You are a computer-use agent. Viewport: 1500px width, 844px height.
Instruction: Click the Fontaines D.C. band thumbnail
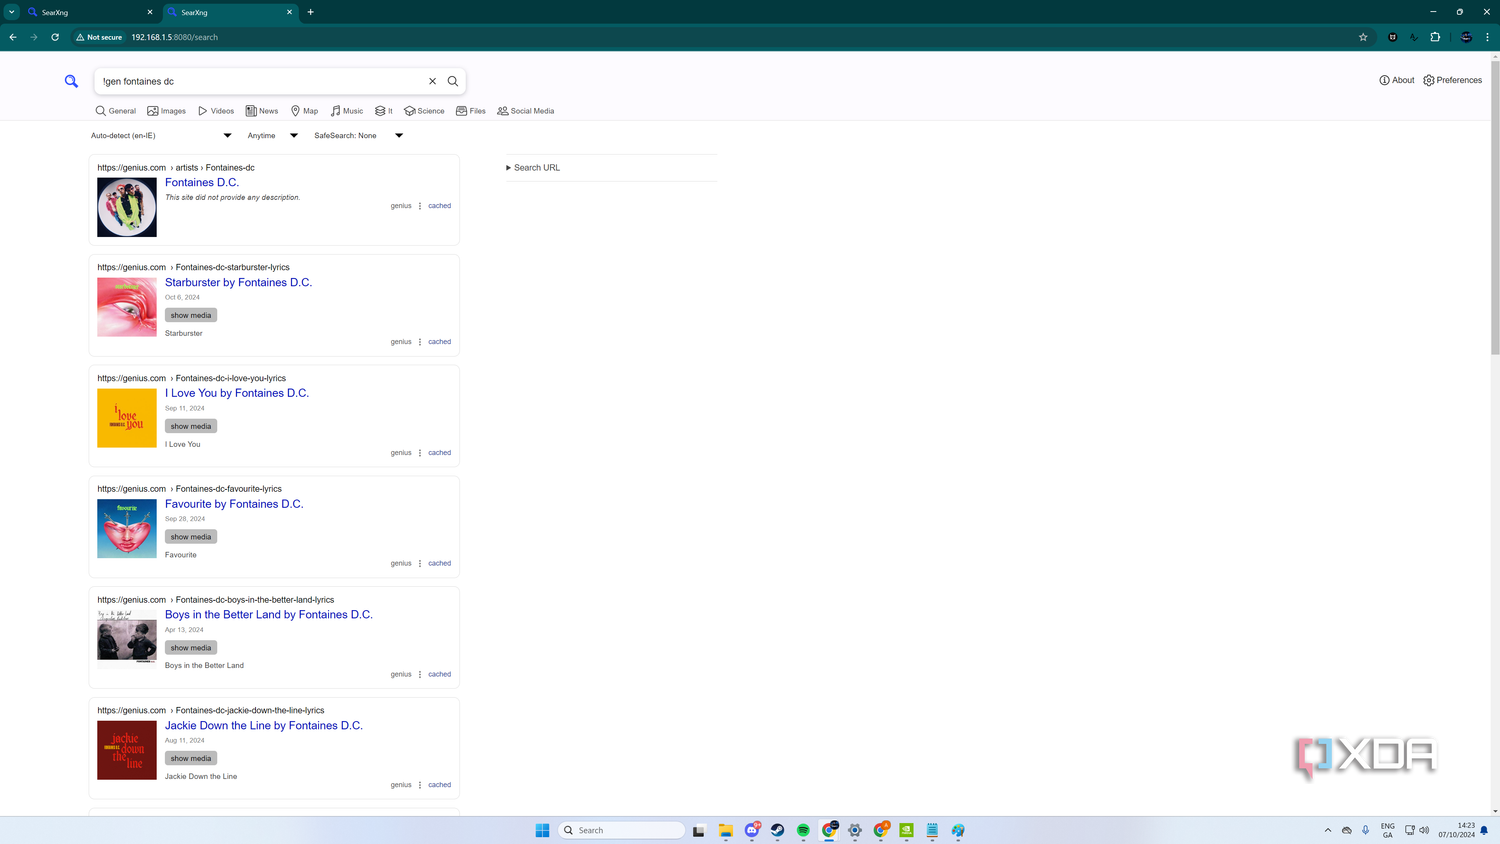click(127, 207)
